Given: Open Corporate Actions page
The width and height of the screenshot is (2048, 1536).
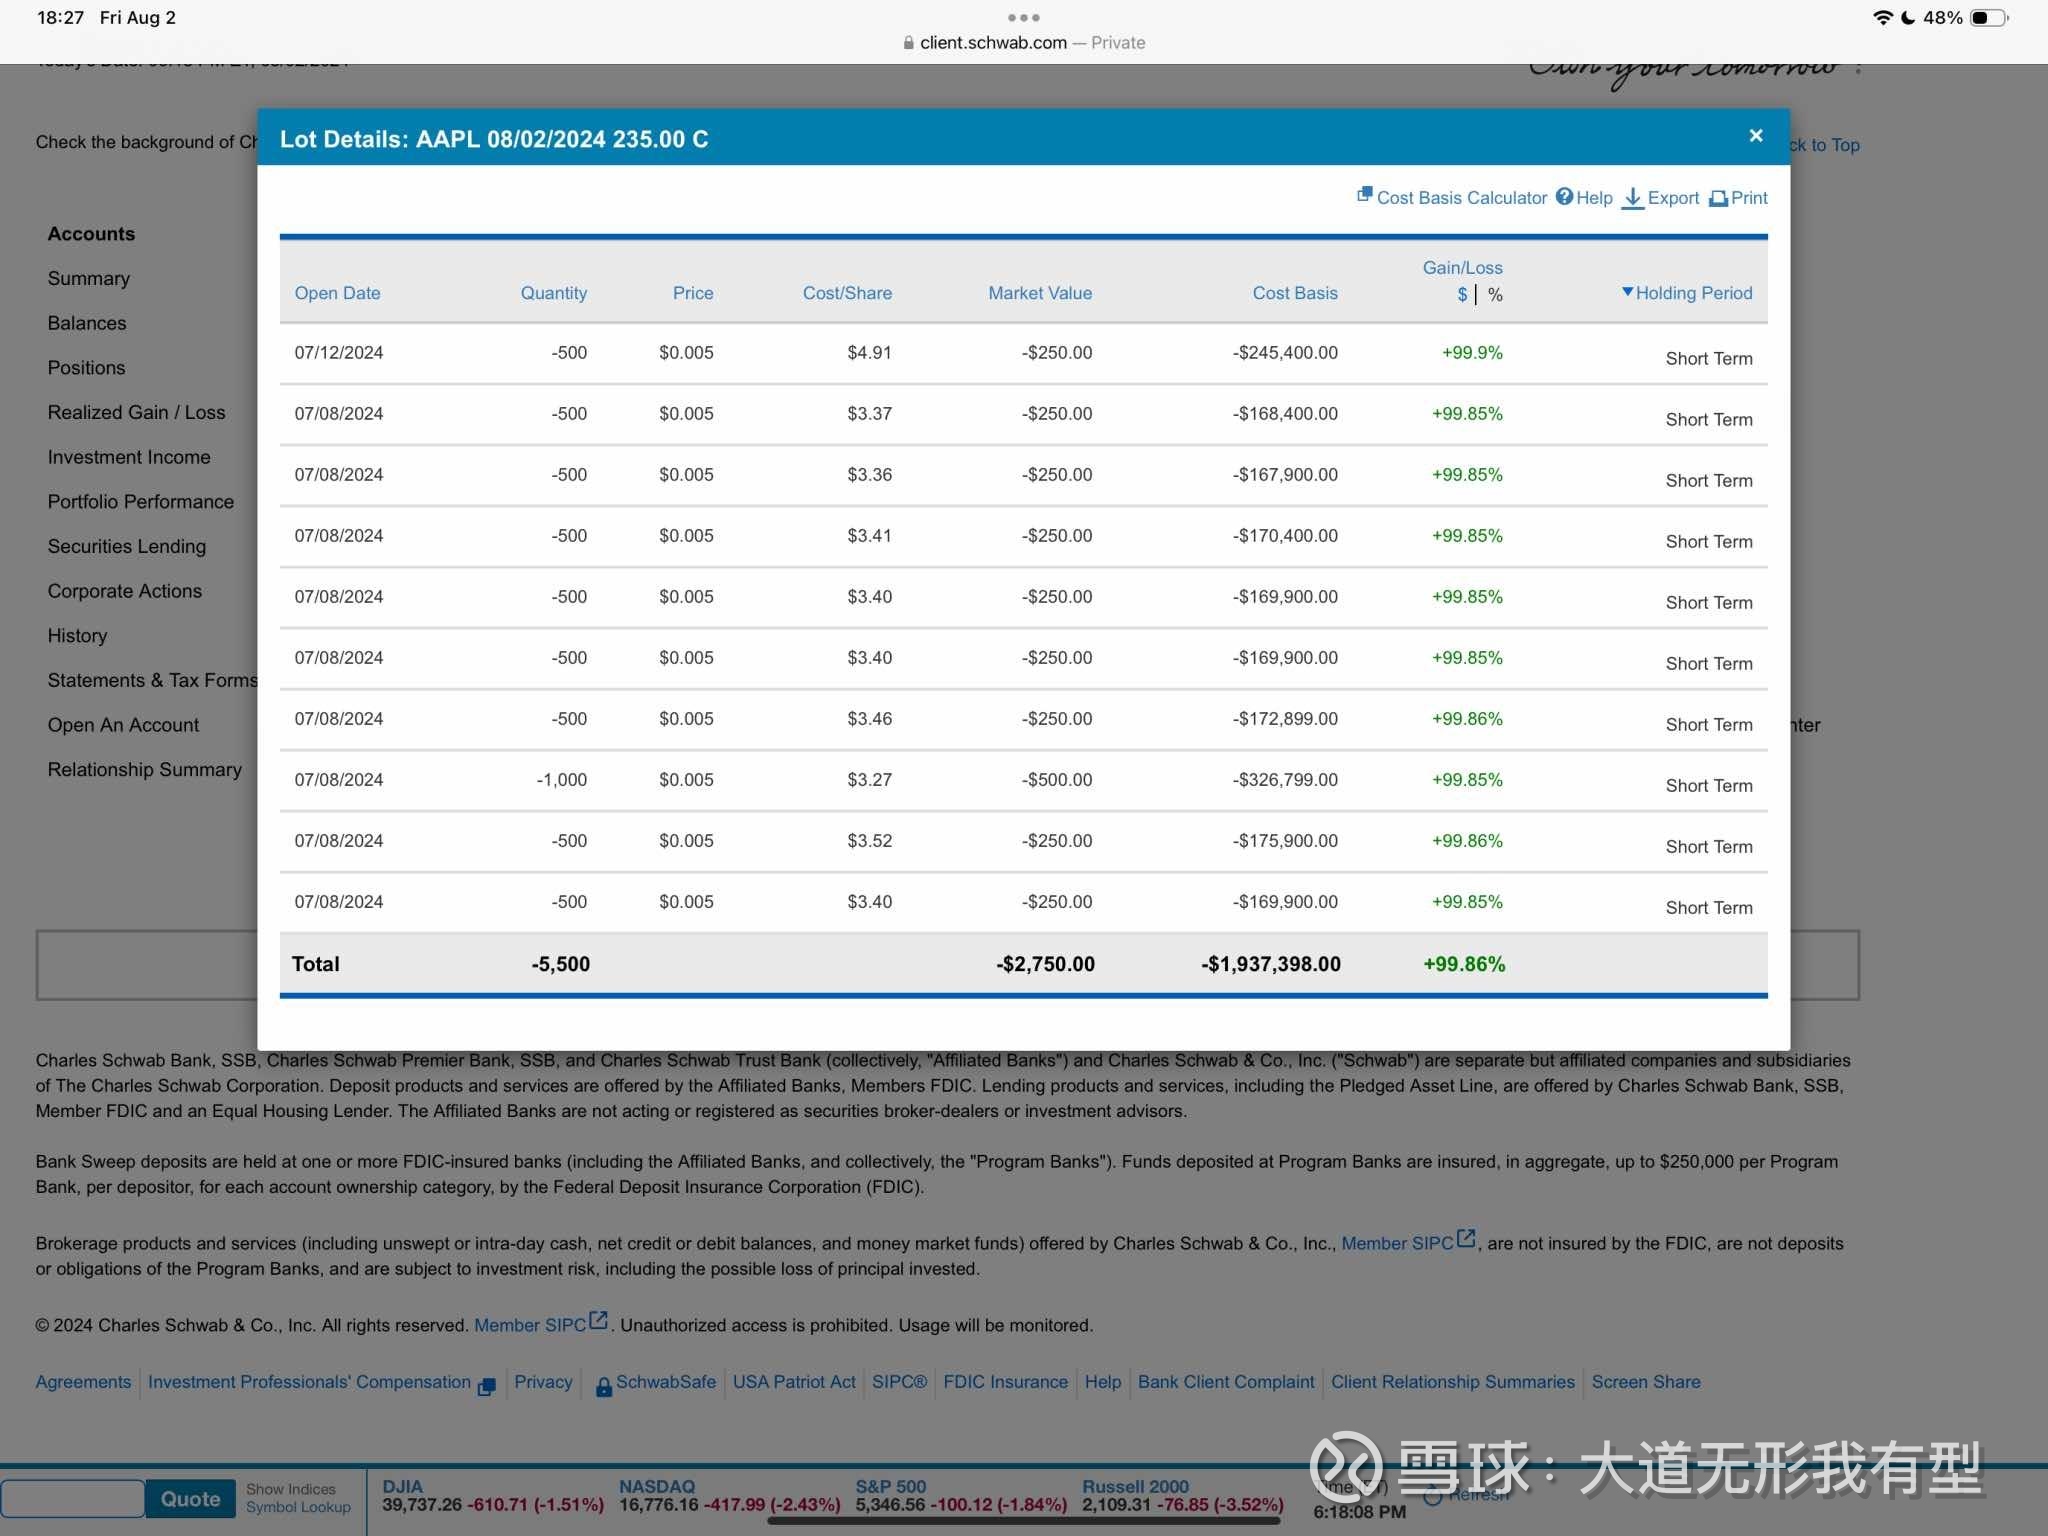Looking at the screenshot, I should pyautogui.click(x=125, y=591).
